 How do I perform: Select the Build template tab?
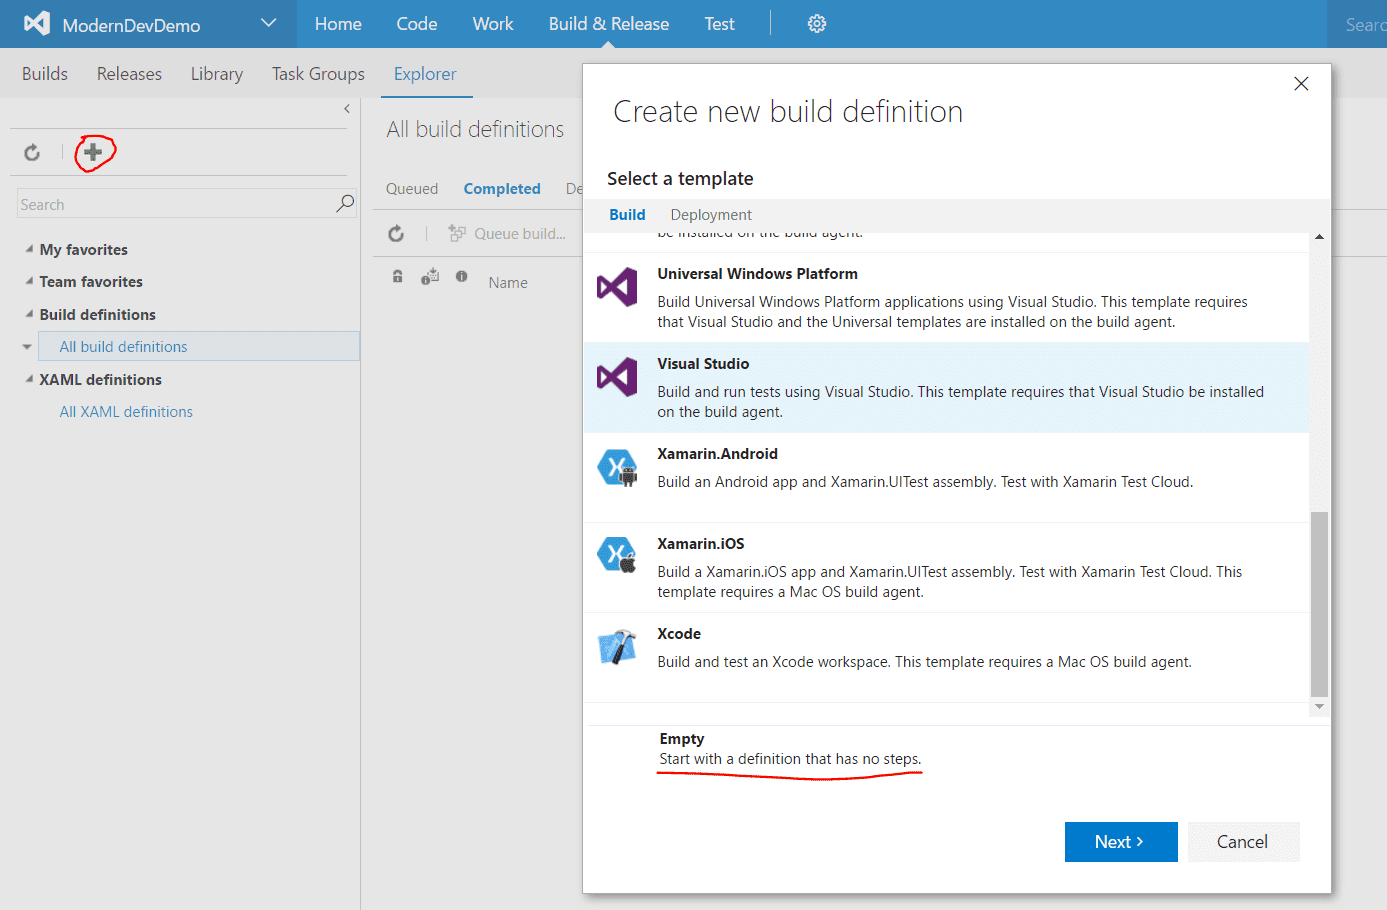[627, 215]
